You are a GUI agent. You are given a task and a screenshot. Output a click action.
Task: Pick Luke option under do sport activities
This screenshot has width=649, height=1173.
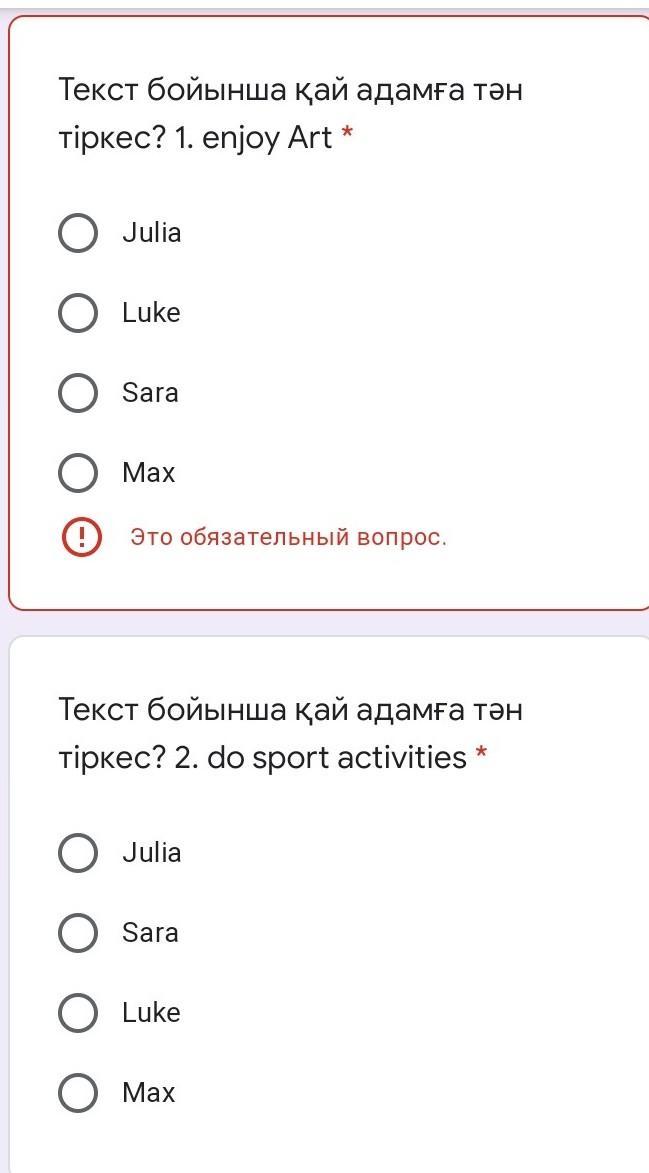point(78,1013)
